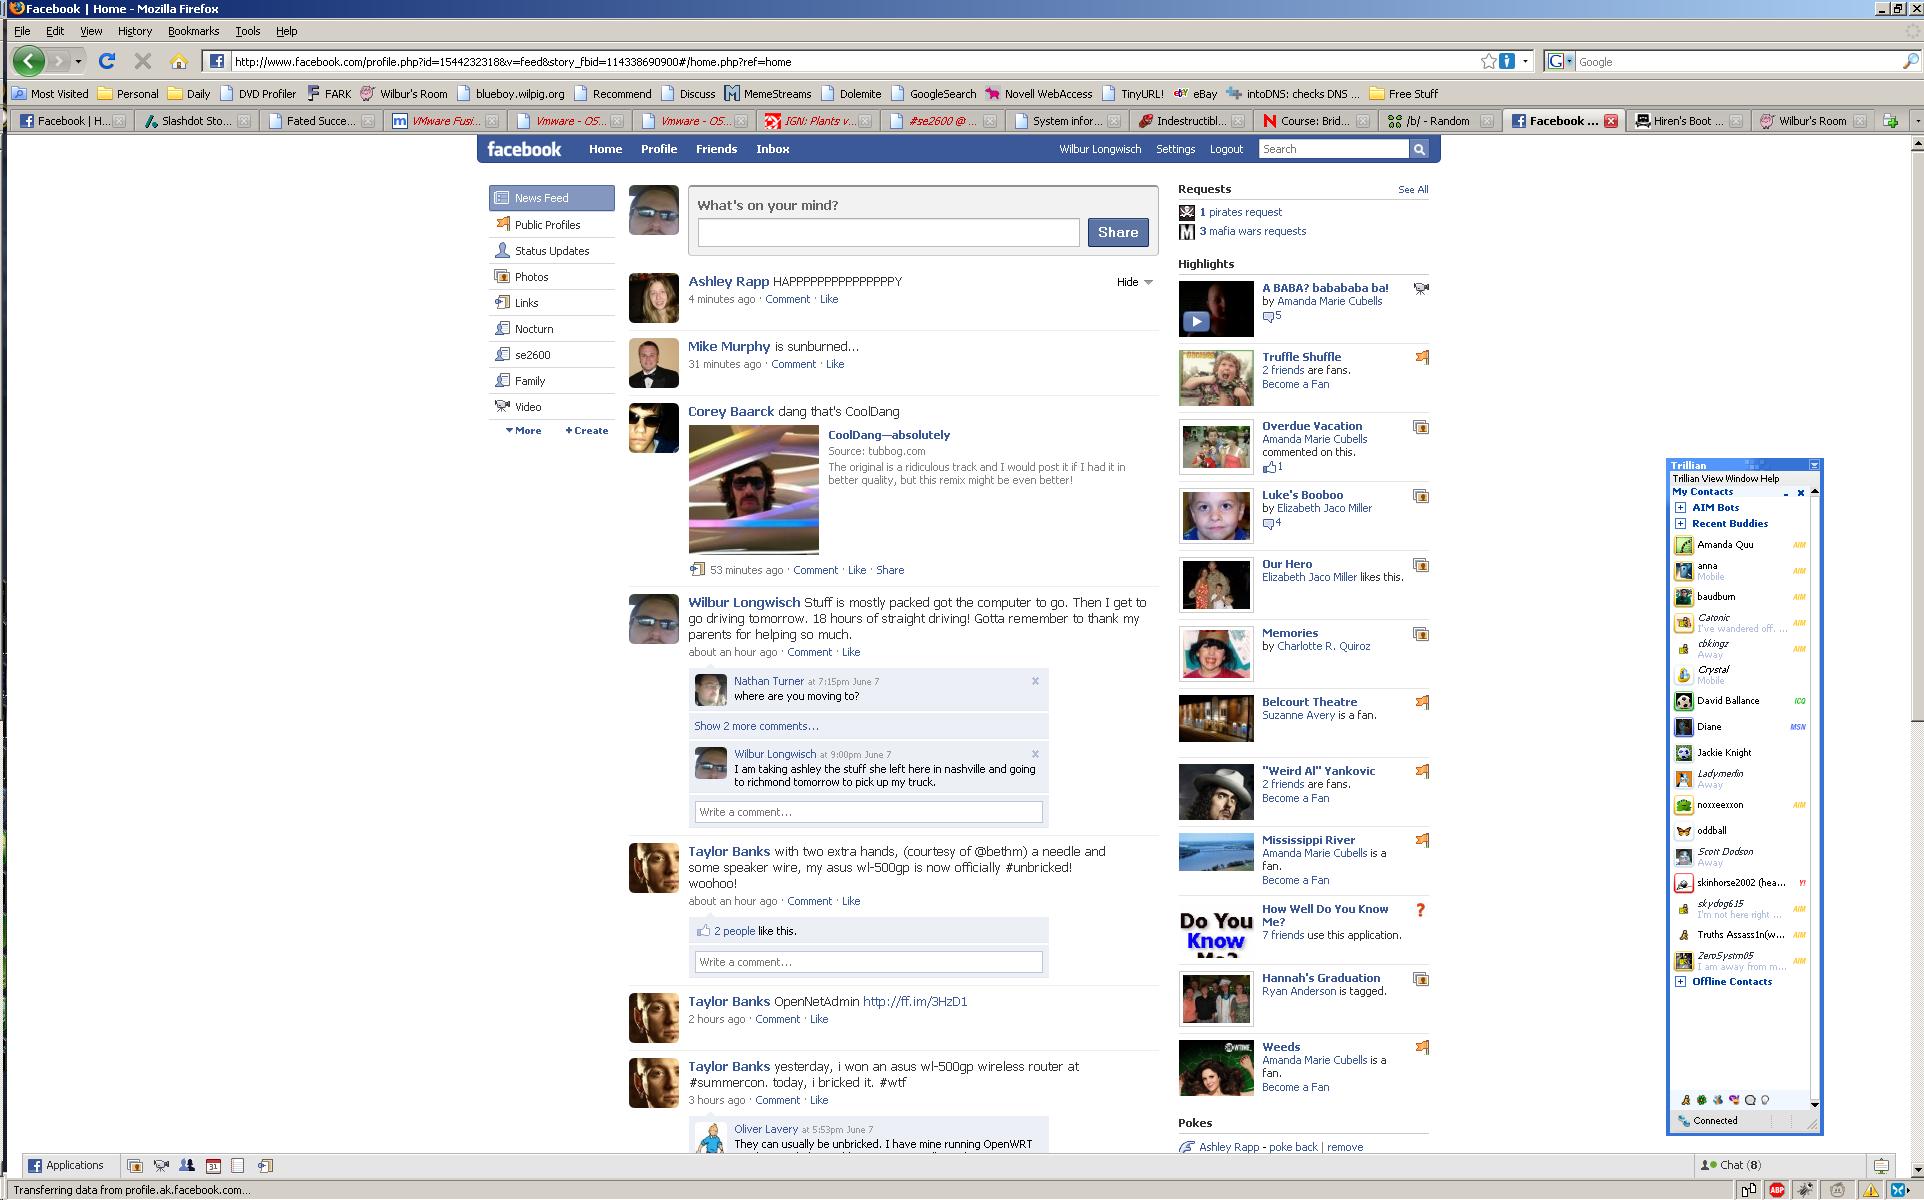
Task: Expand Recent Buddies group in Trillian
Action: tap(1681, 524)
